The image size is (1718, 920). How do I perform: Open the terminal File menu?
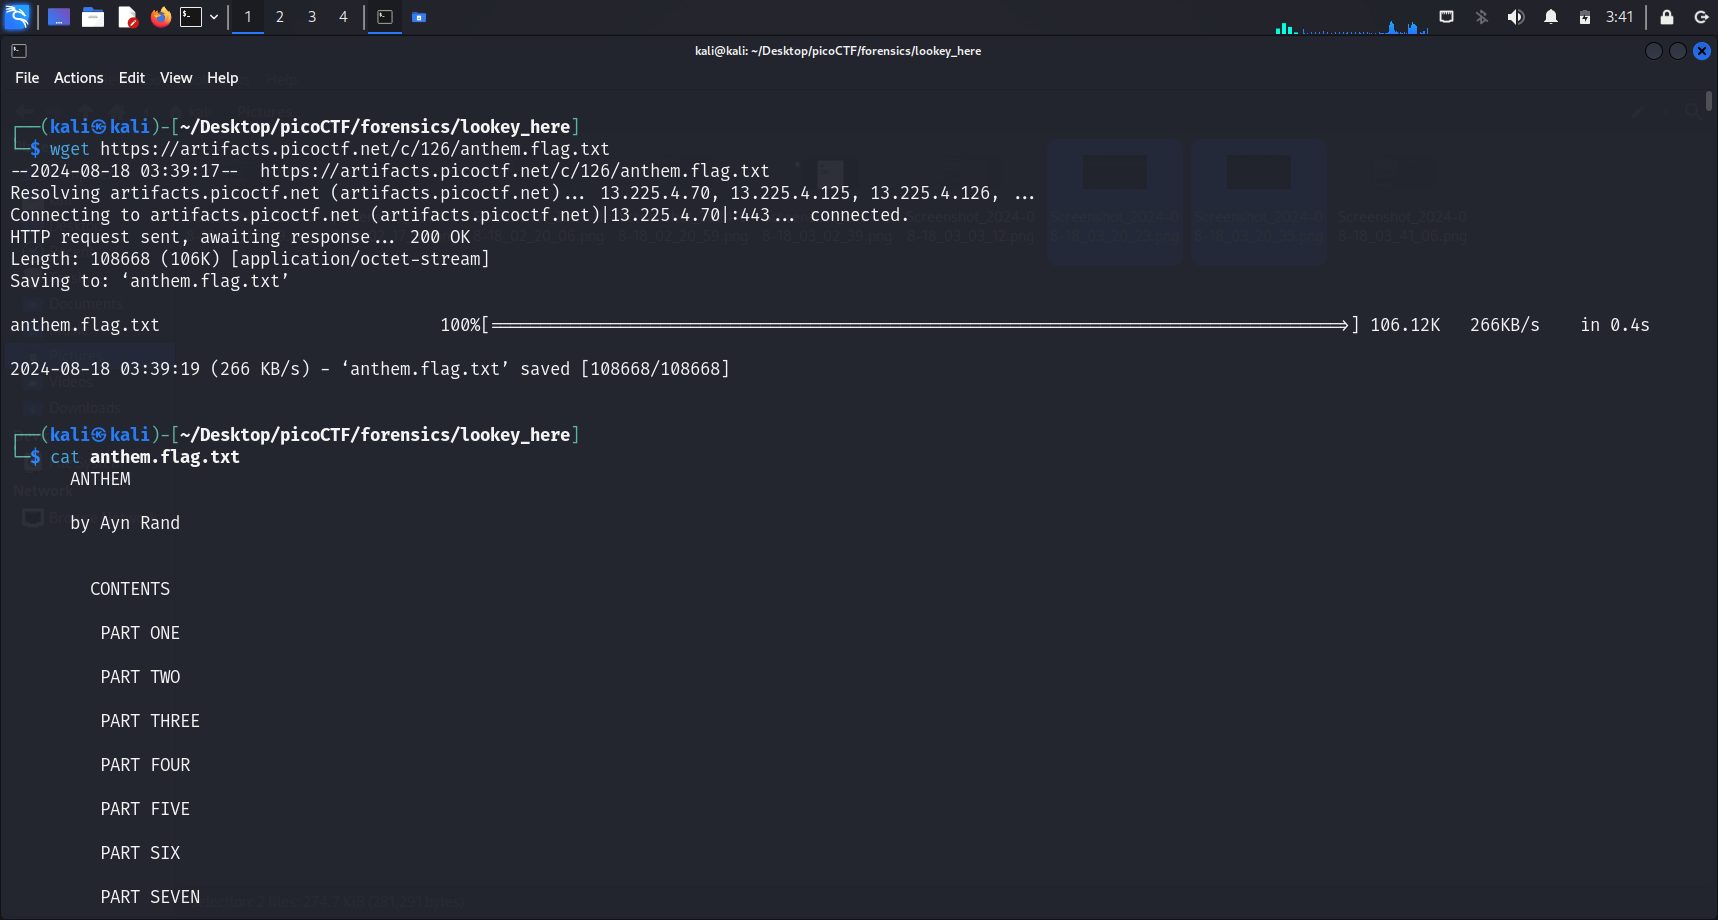(x=27, y=78)
